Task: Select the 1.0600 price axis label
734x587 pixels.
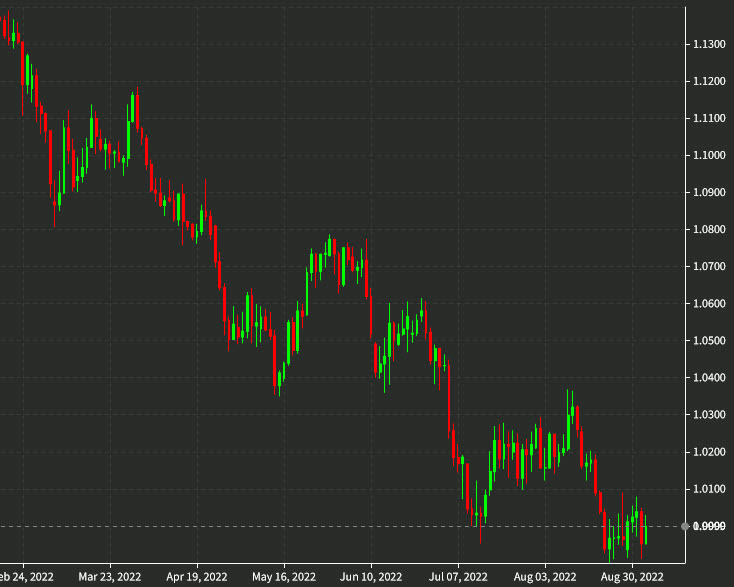Action: point(709,304)
